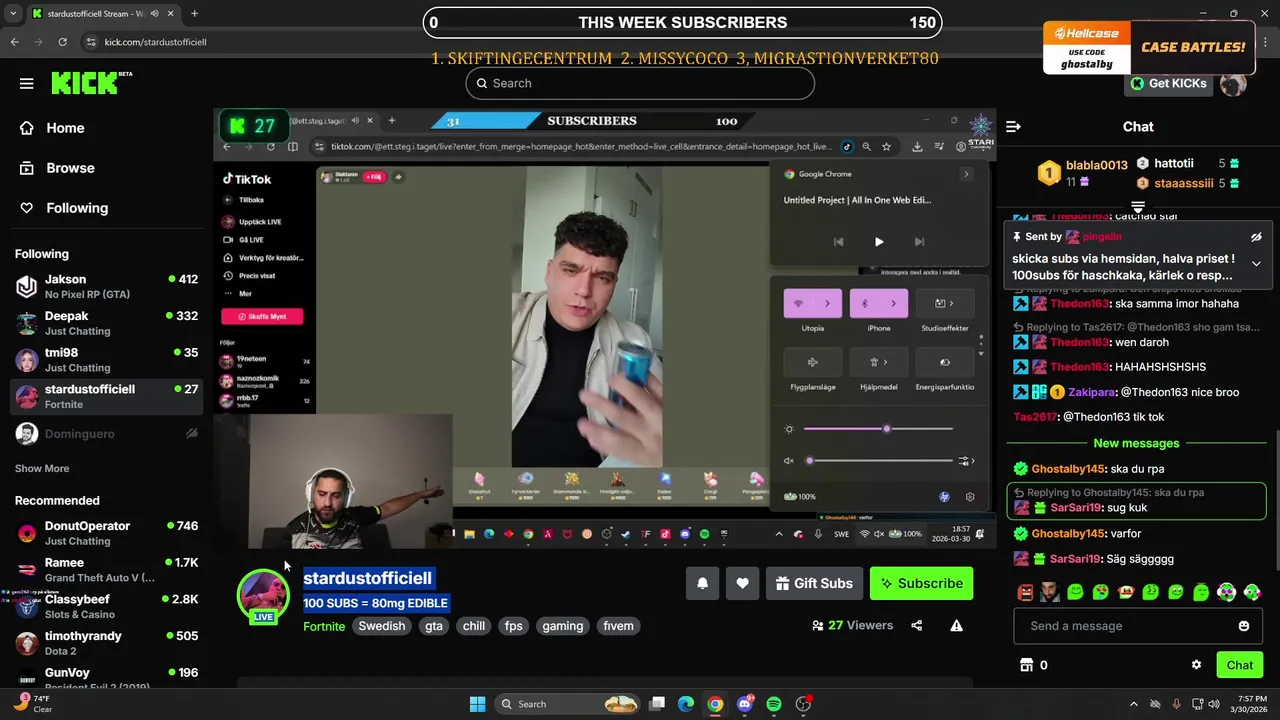Expand the pinned message chevron
Viewport: 1280px width, 720px height.
[1256, 264]
